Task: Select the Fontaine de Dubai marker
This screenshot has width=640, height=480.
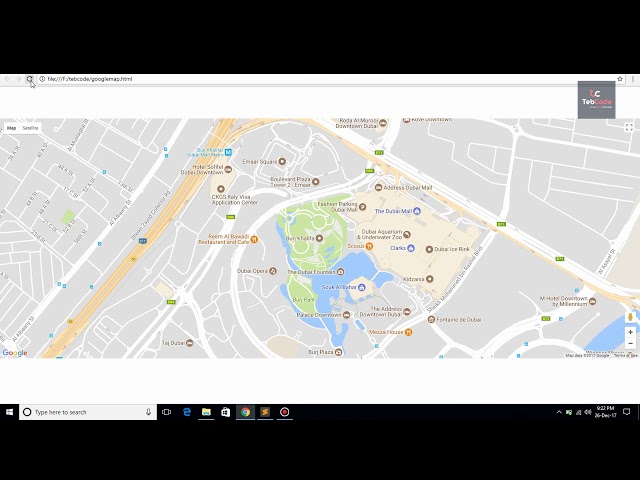Action: [x=431, y=320]
